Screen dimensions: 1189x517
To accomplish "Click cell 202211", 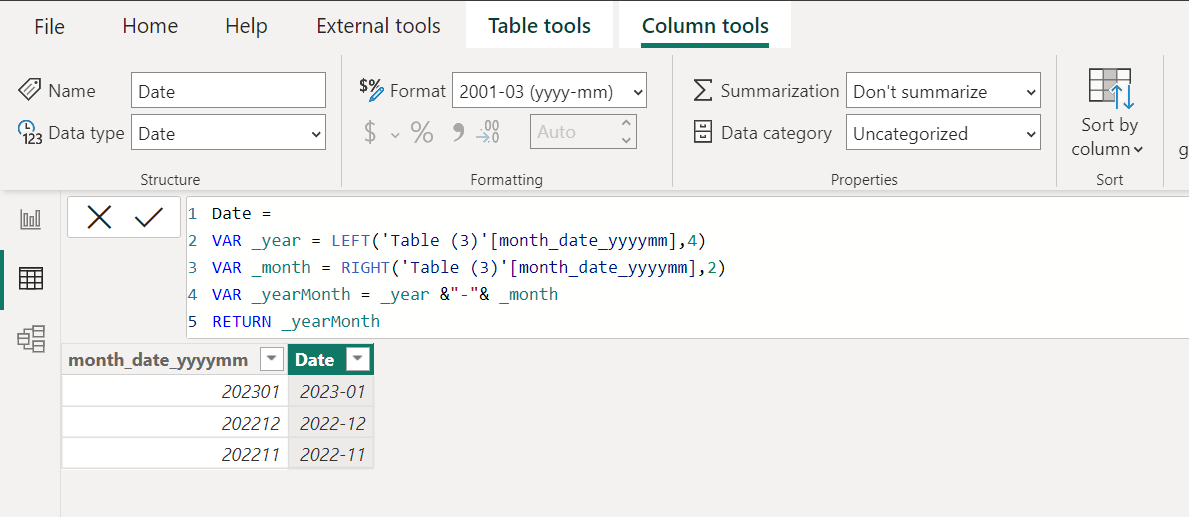I will [x=175, y=453].
